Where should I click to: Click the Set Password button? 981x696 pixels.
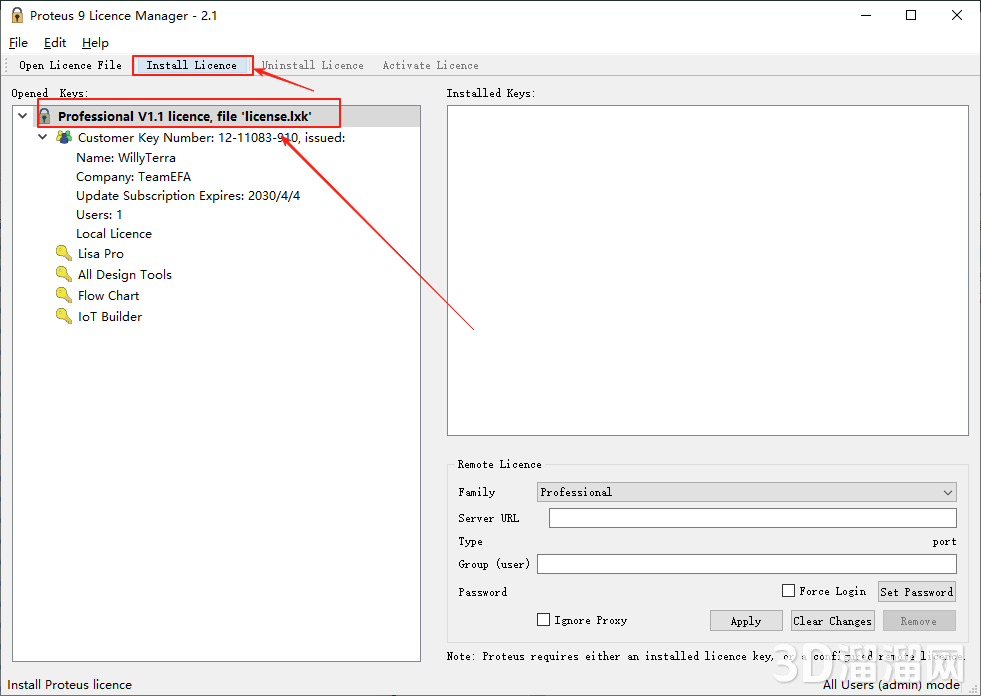coord(916,592)
